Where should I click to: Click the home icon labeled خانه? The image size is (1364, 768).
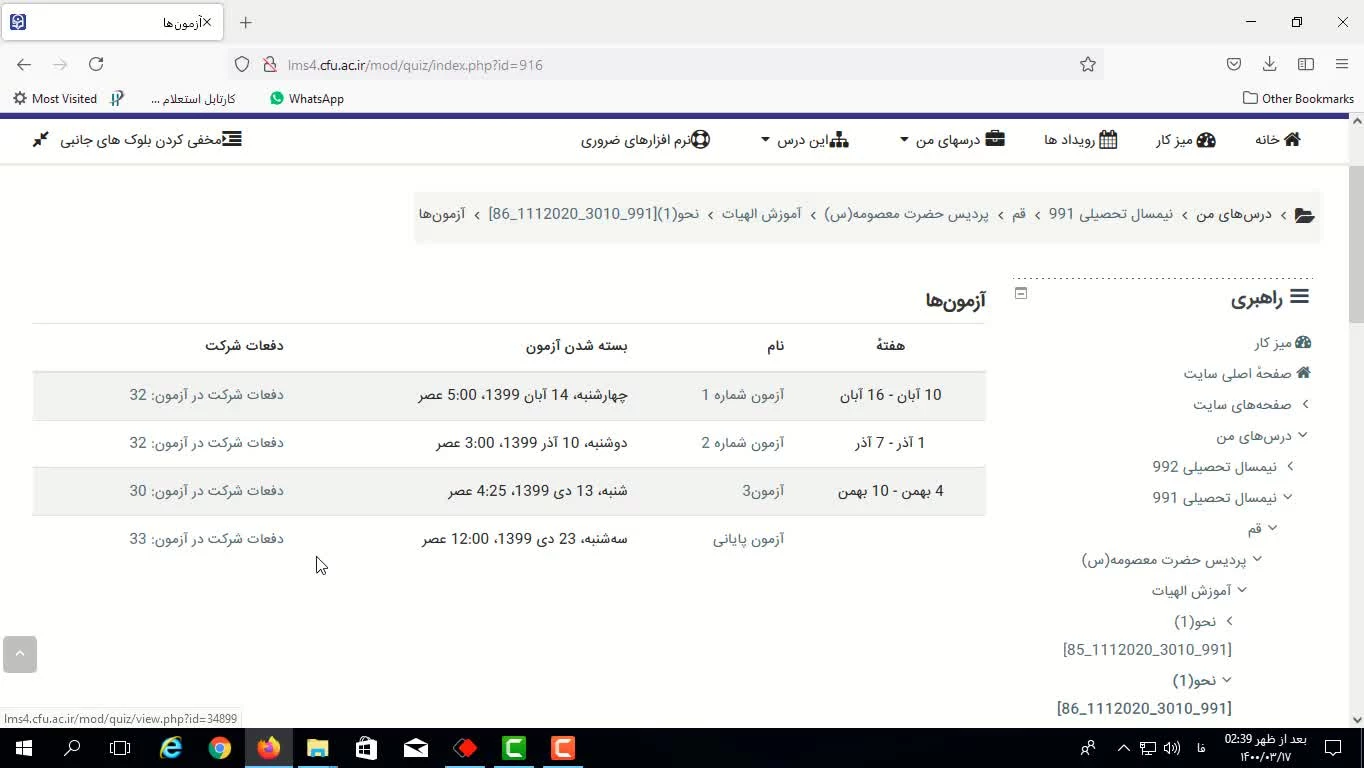(x=1277, y=140)
